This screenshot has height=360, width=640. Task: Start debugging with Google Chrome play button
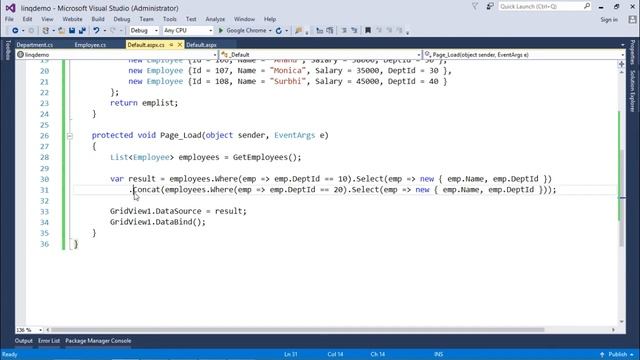click(x=221, y=31)
